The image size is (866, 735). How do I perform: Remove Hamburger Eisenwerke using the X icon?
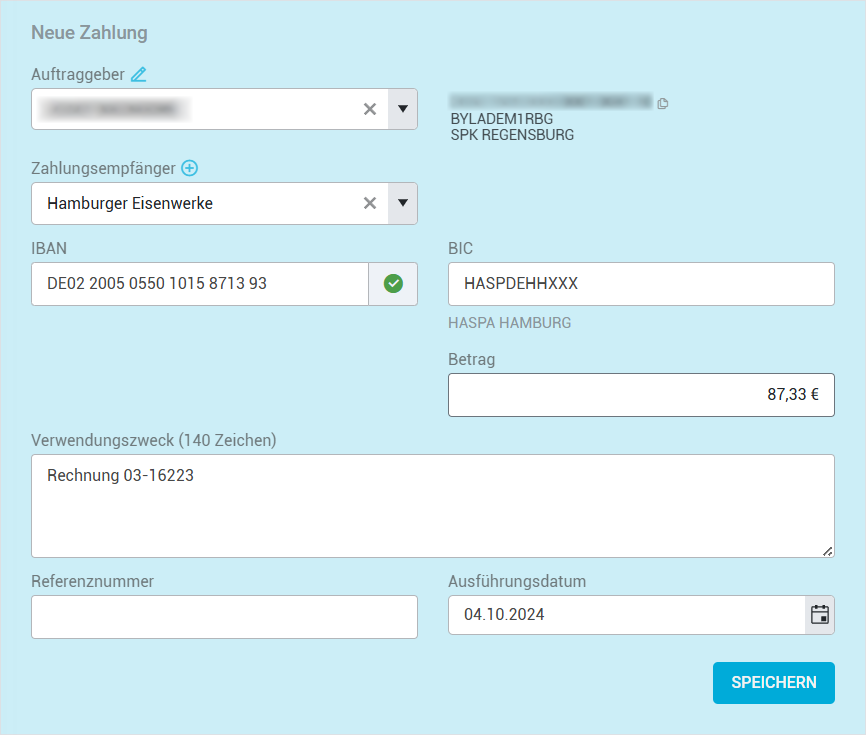click(370, 203)
